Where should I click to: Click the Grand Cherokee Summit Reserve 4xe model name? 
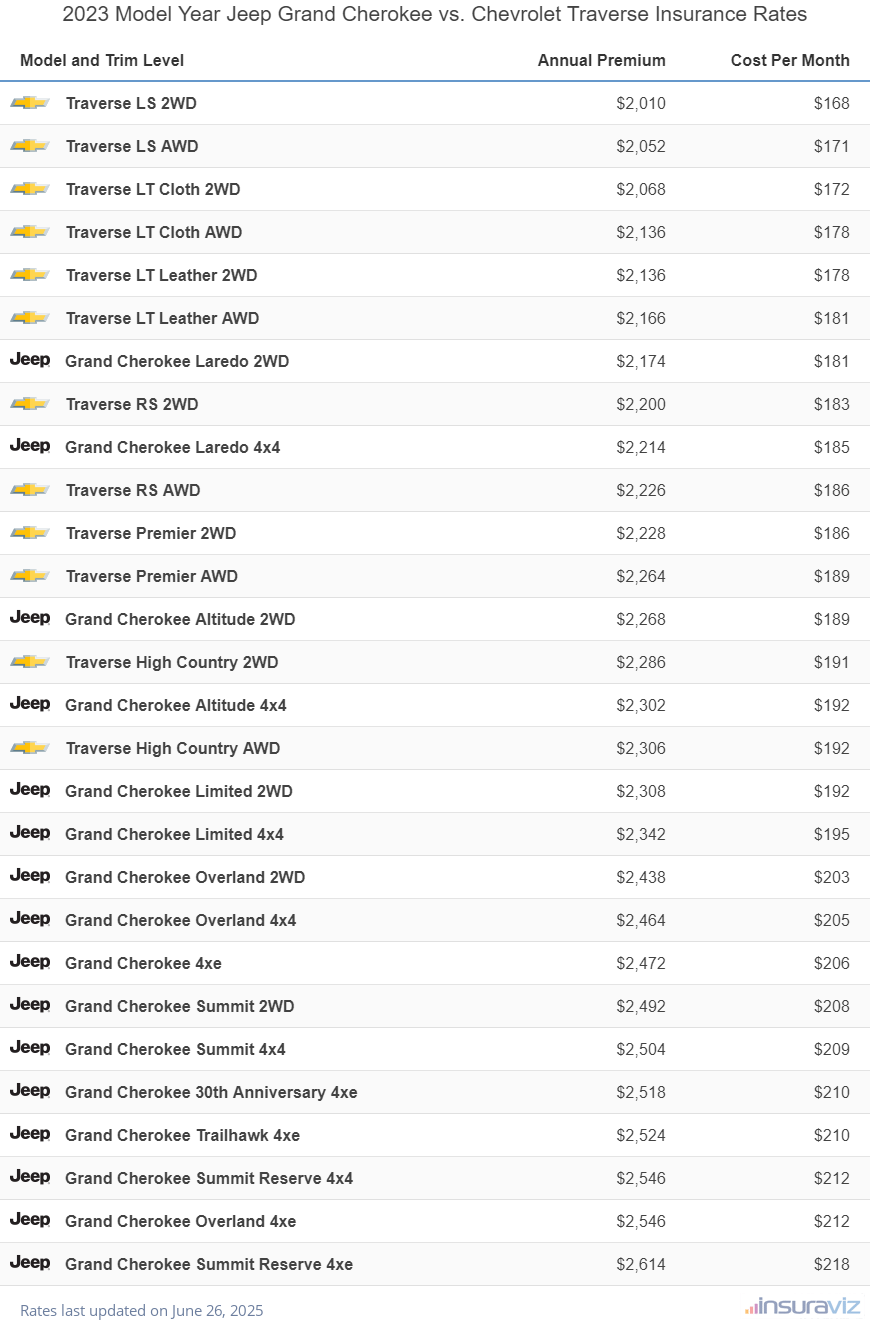point(209,1264)
